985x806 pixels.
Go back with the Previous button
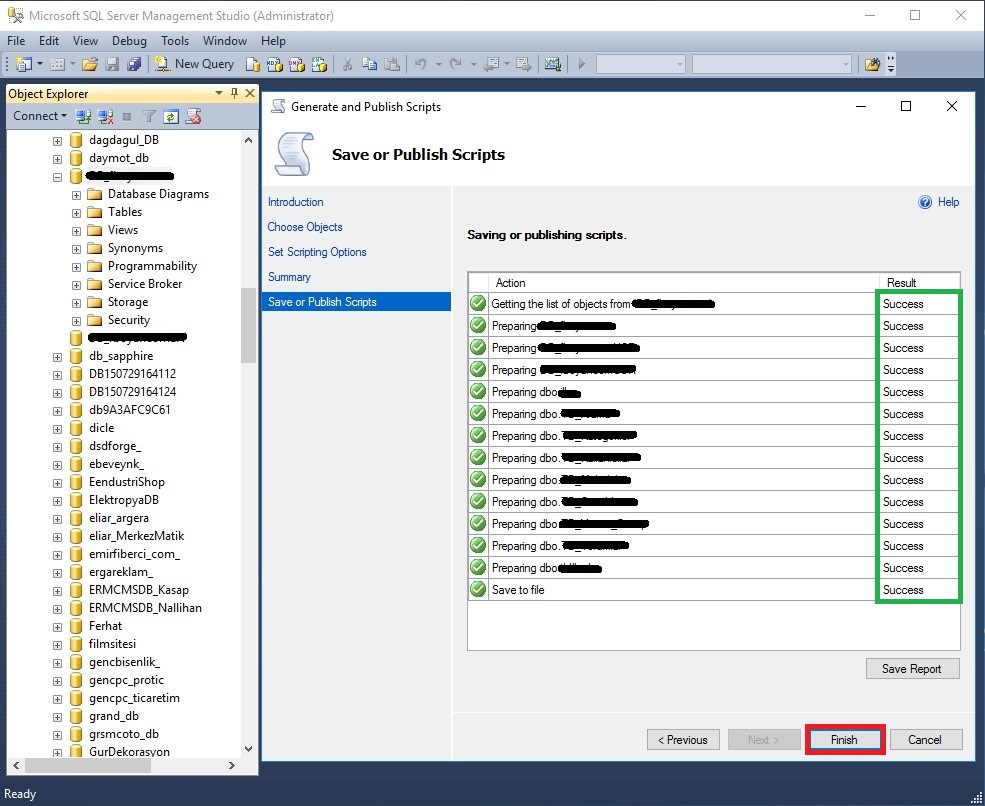(682, 739)
